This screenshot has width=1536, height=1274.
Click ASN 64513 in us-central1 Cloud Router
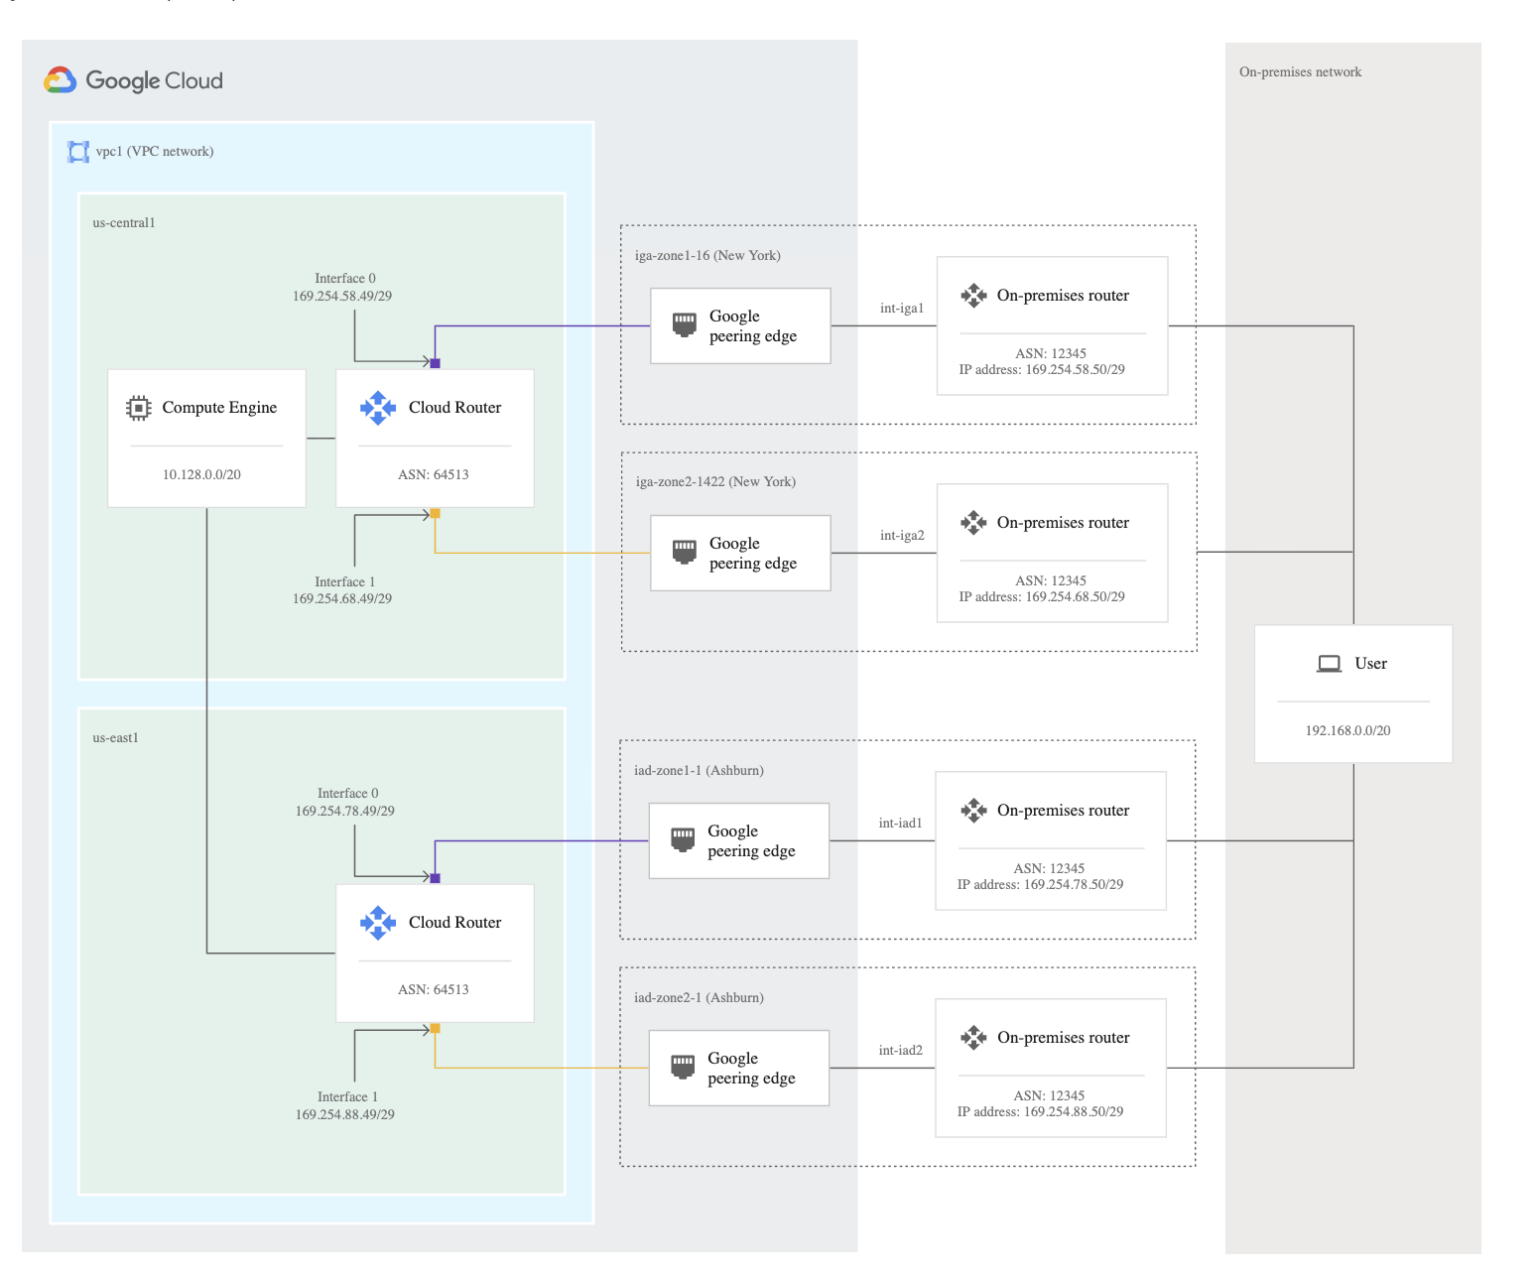click(x=434, y=475)
